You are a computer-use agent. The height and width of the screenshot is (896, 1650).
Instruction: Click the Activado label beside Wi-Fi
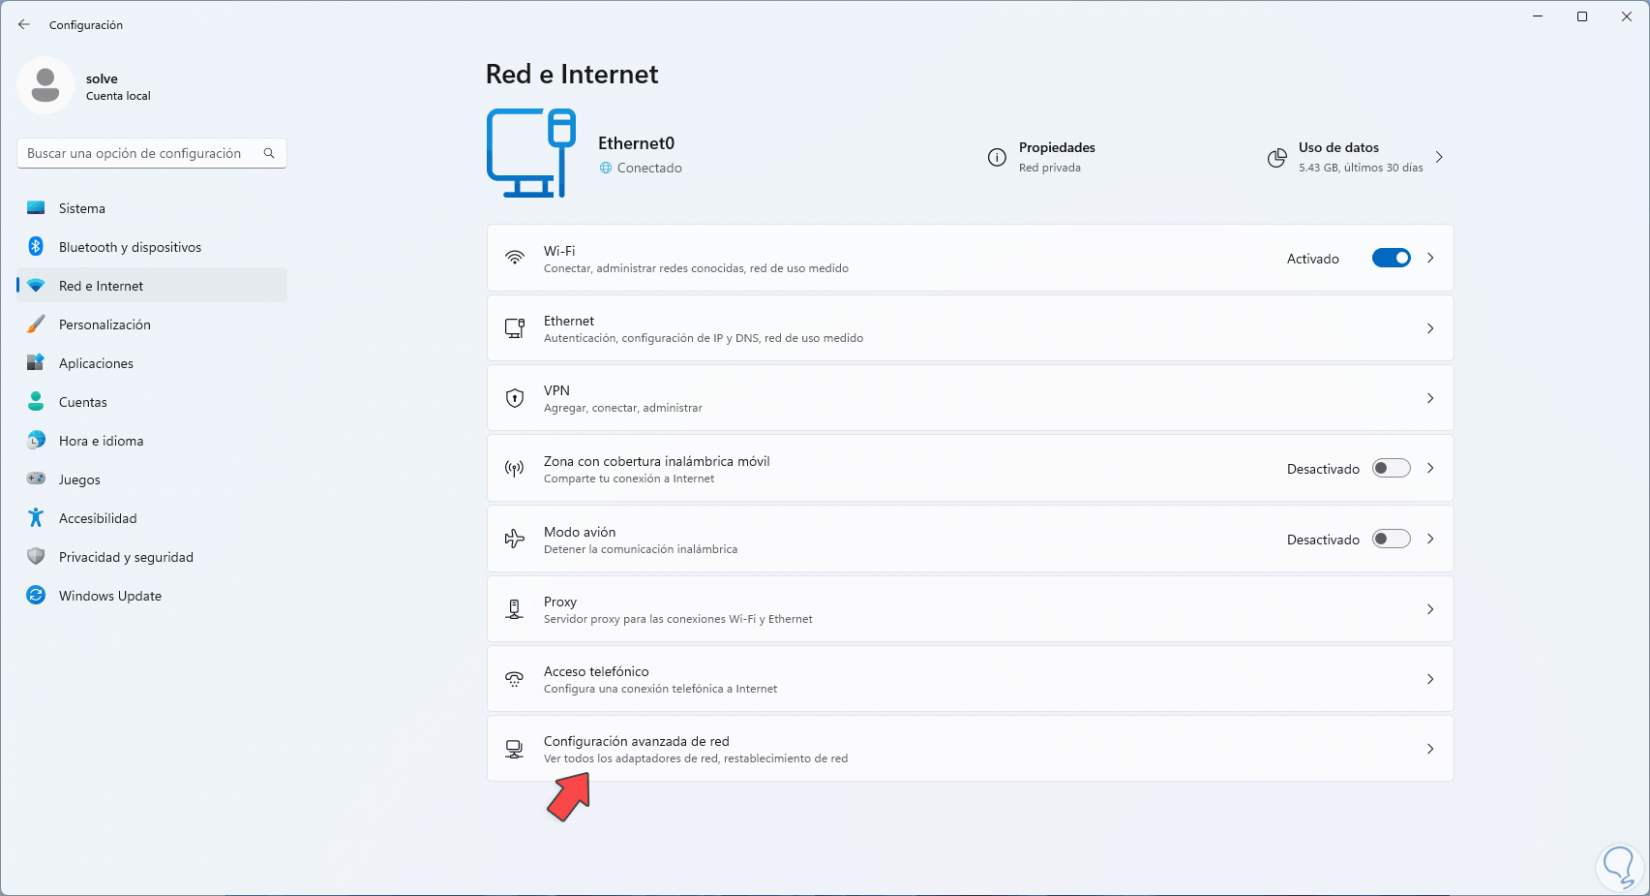(x=1313, y=259)
